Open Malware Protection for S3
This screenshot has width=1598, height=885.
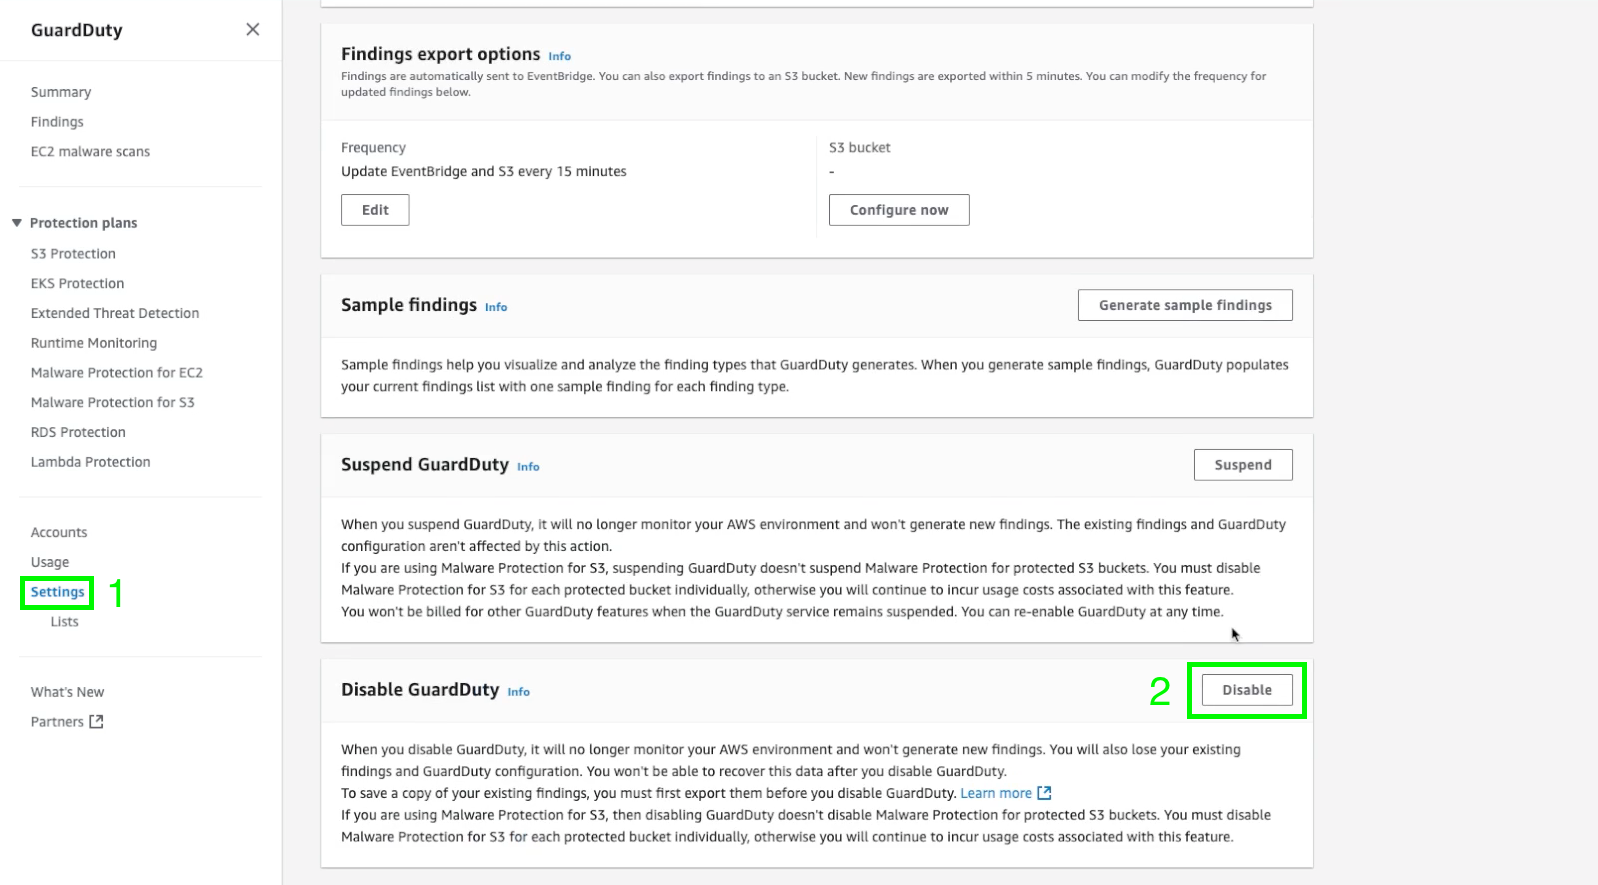pyautogui.click(x=113, y=402)
